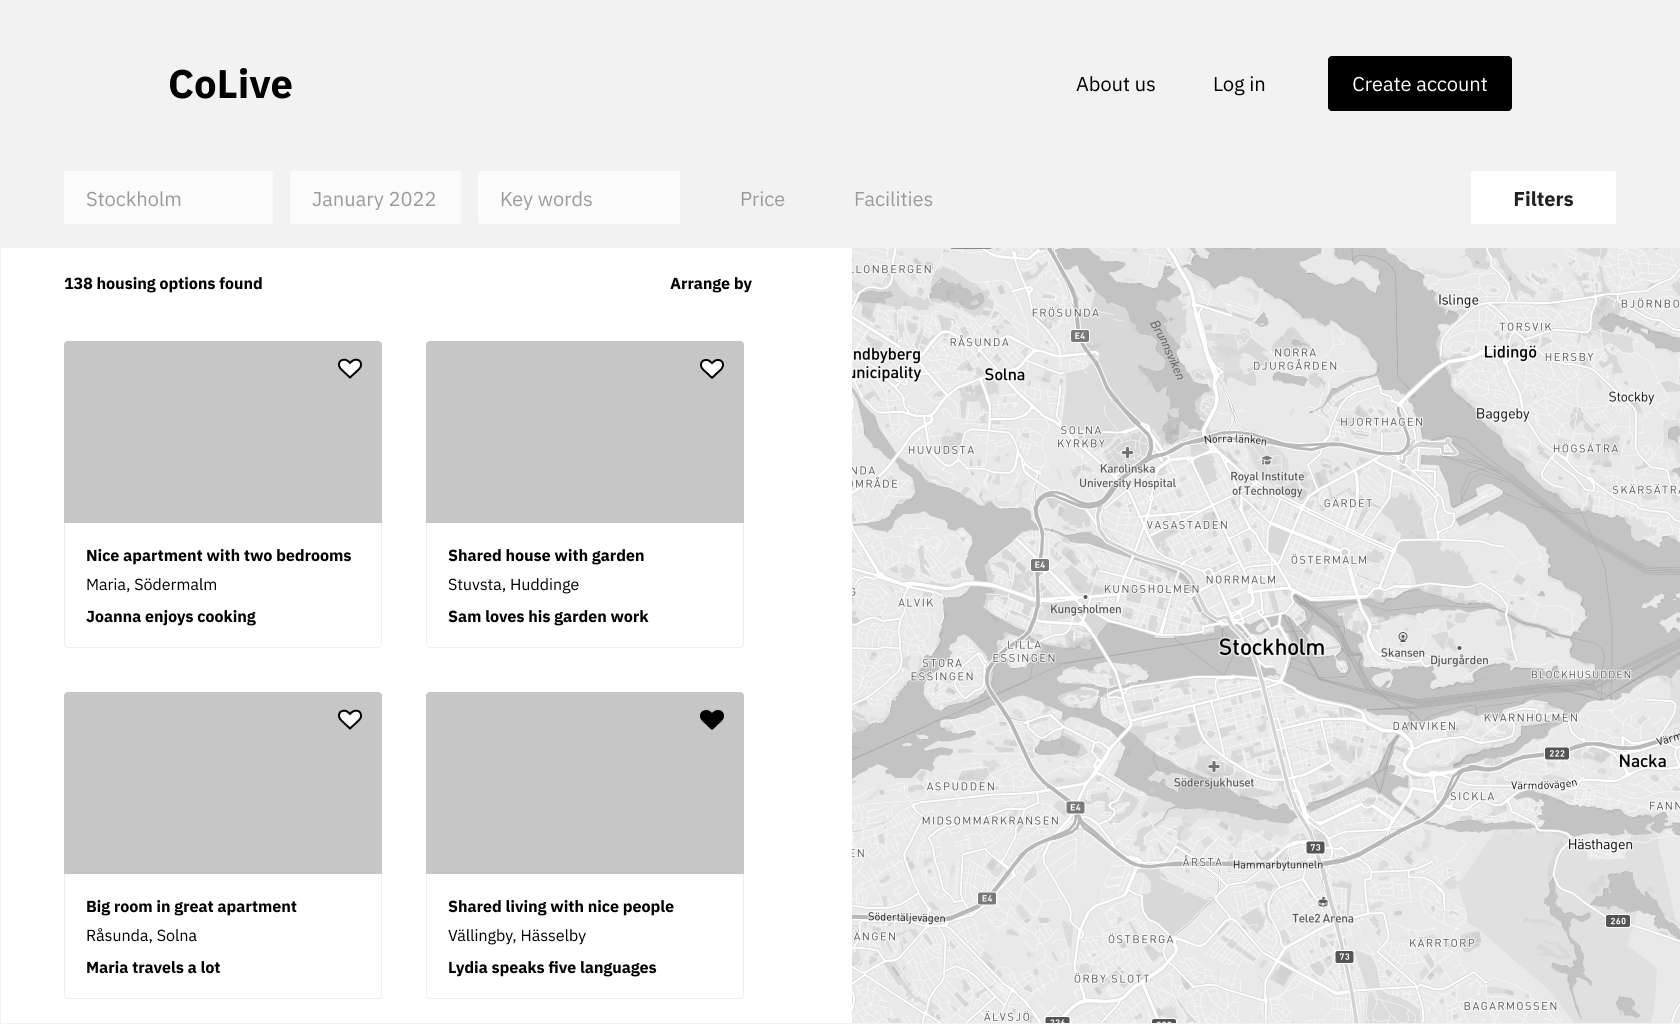Open the Arrange by sorting options
The height and width of the screenshot is (1024, 1680).
tap(711, 283)
